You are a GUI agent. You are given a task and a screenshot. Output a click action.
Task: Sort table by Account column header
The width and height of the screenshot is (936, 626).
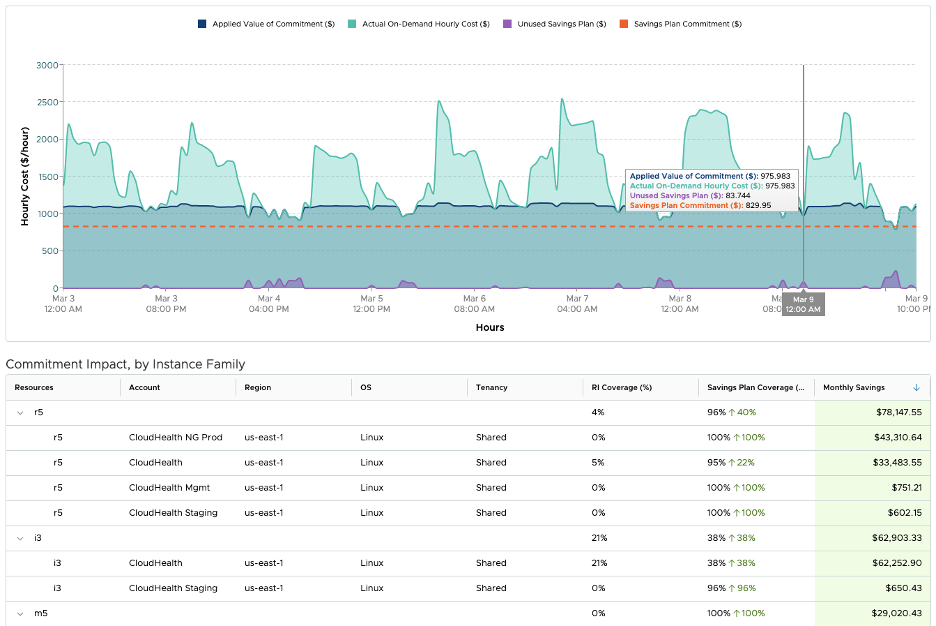click(144, 387)
